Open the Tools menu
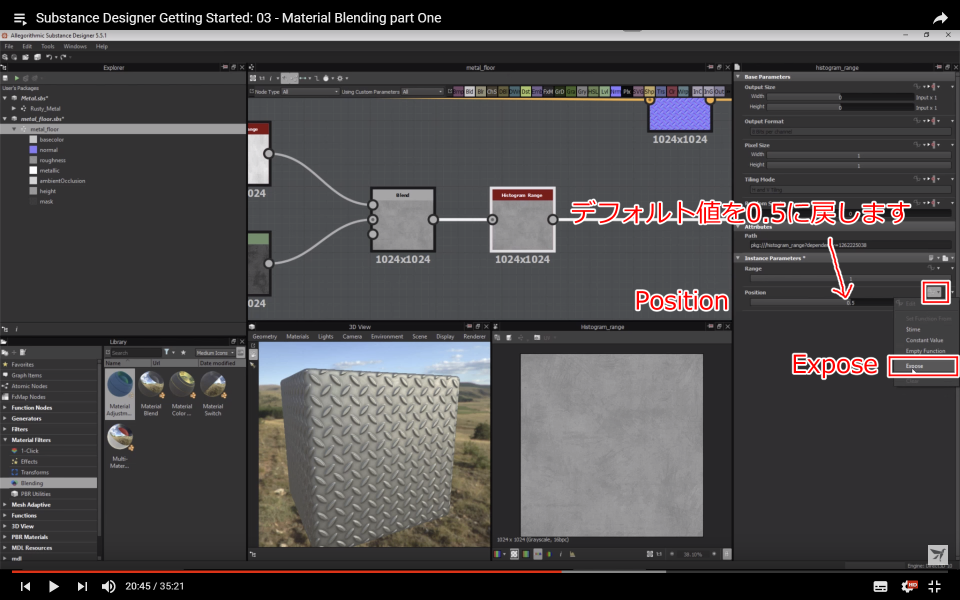This screenshot has width=960, height=600. [x=48, y=47]
